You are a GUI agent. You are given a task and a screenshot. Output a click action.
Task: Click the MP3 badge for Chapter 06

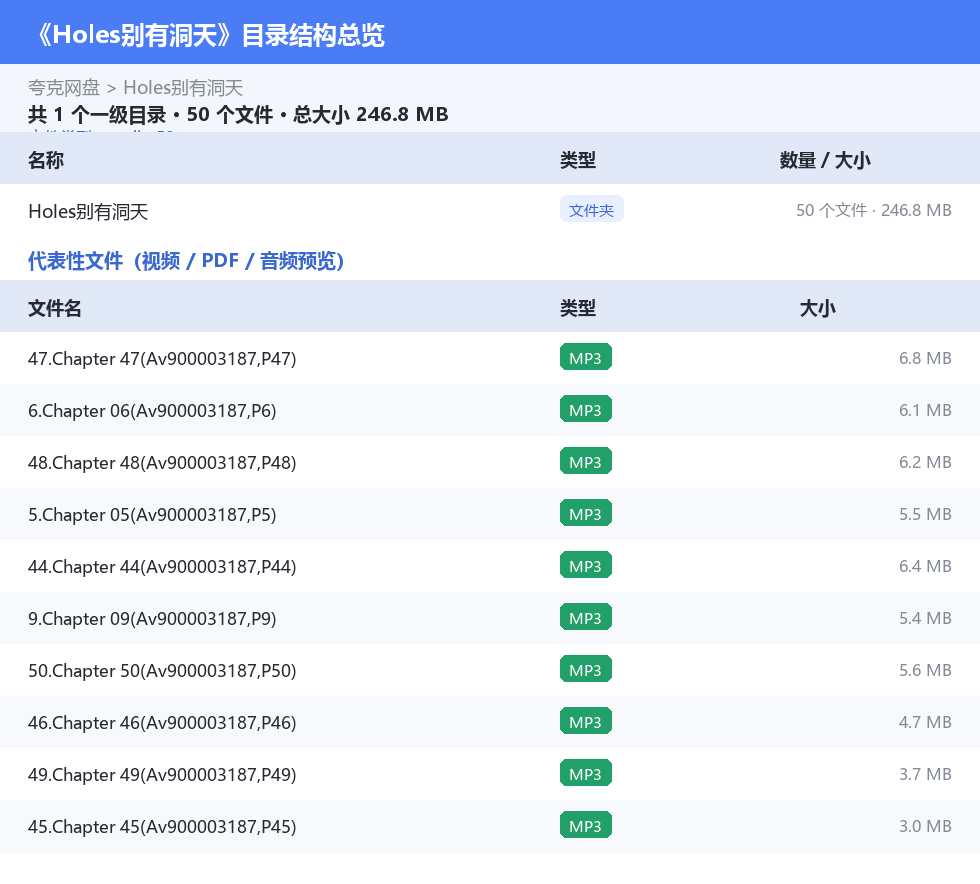(x=586, y=409)
